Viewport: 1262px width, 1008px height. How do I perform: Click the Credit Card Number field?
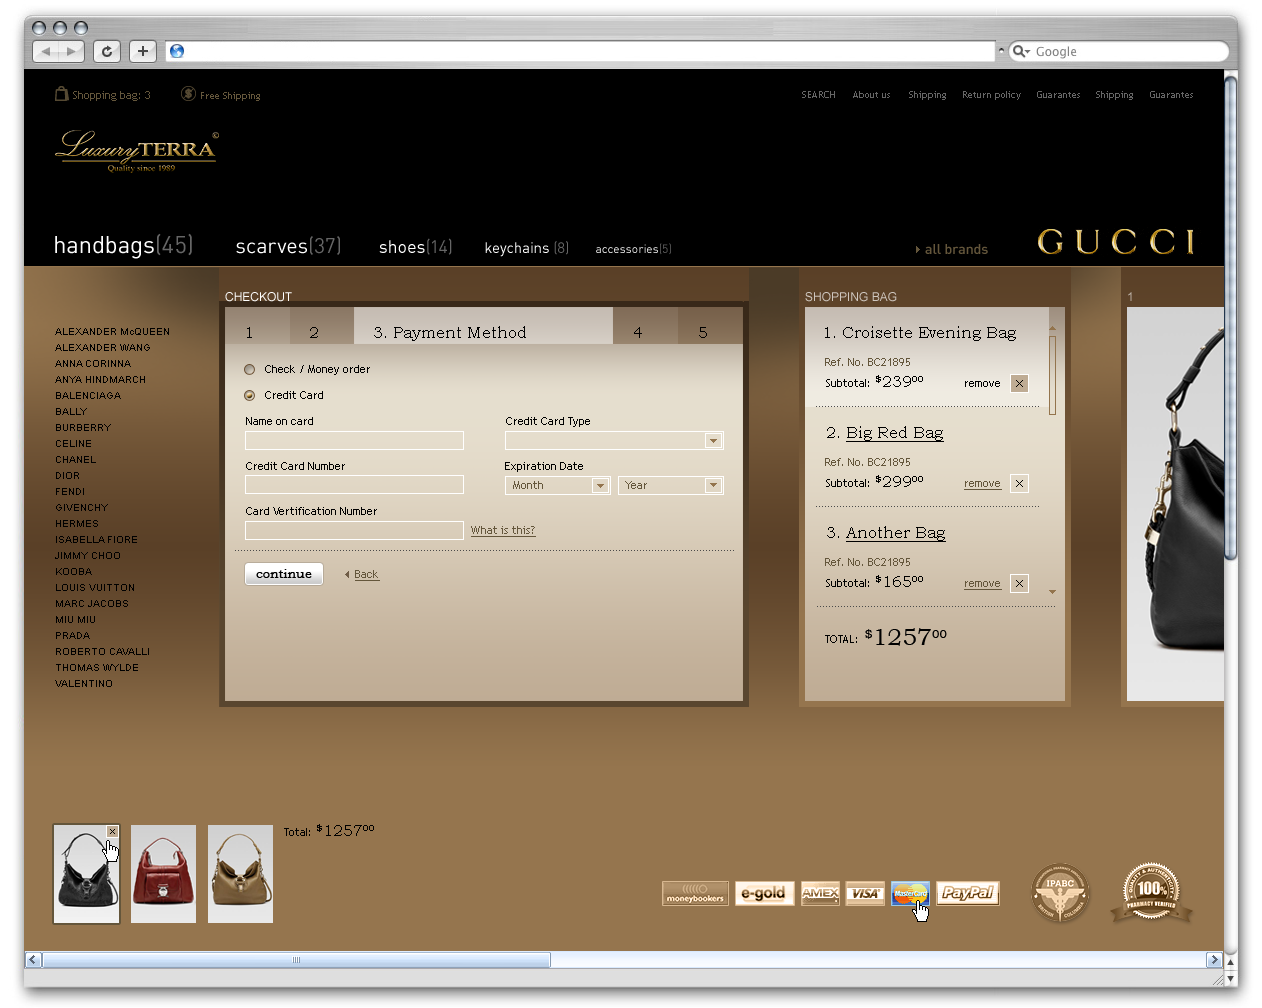pyautogui.click(x=354, y=485)
